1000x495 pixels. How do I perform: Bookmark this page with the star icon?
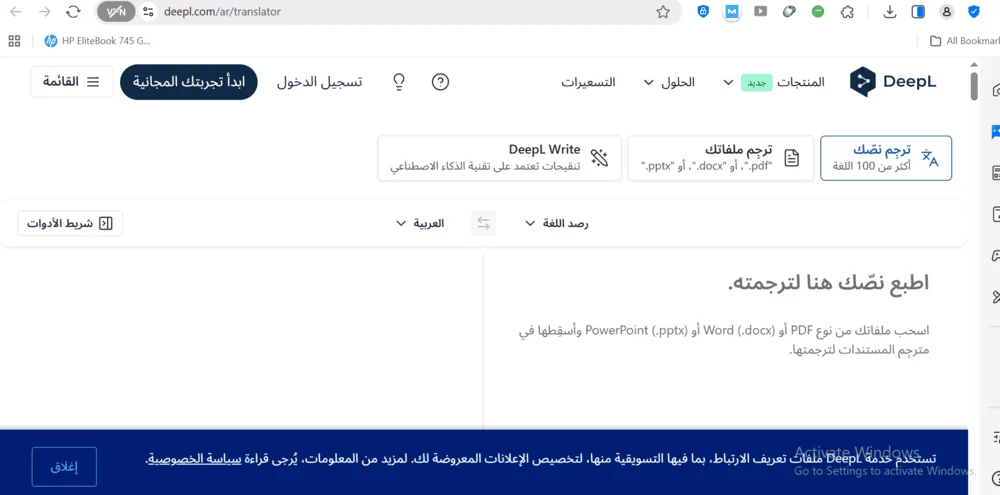tap(663, 11)
